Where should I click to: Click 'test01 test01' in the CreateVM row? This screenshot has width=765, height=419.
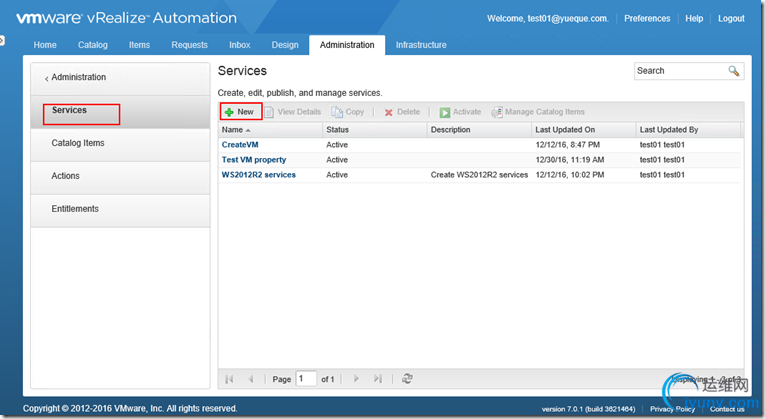click(662, 145)
